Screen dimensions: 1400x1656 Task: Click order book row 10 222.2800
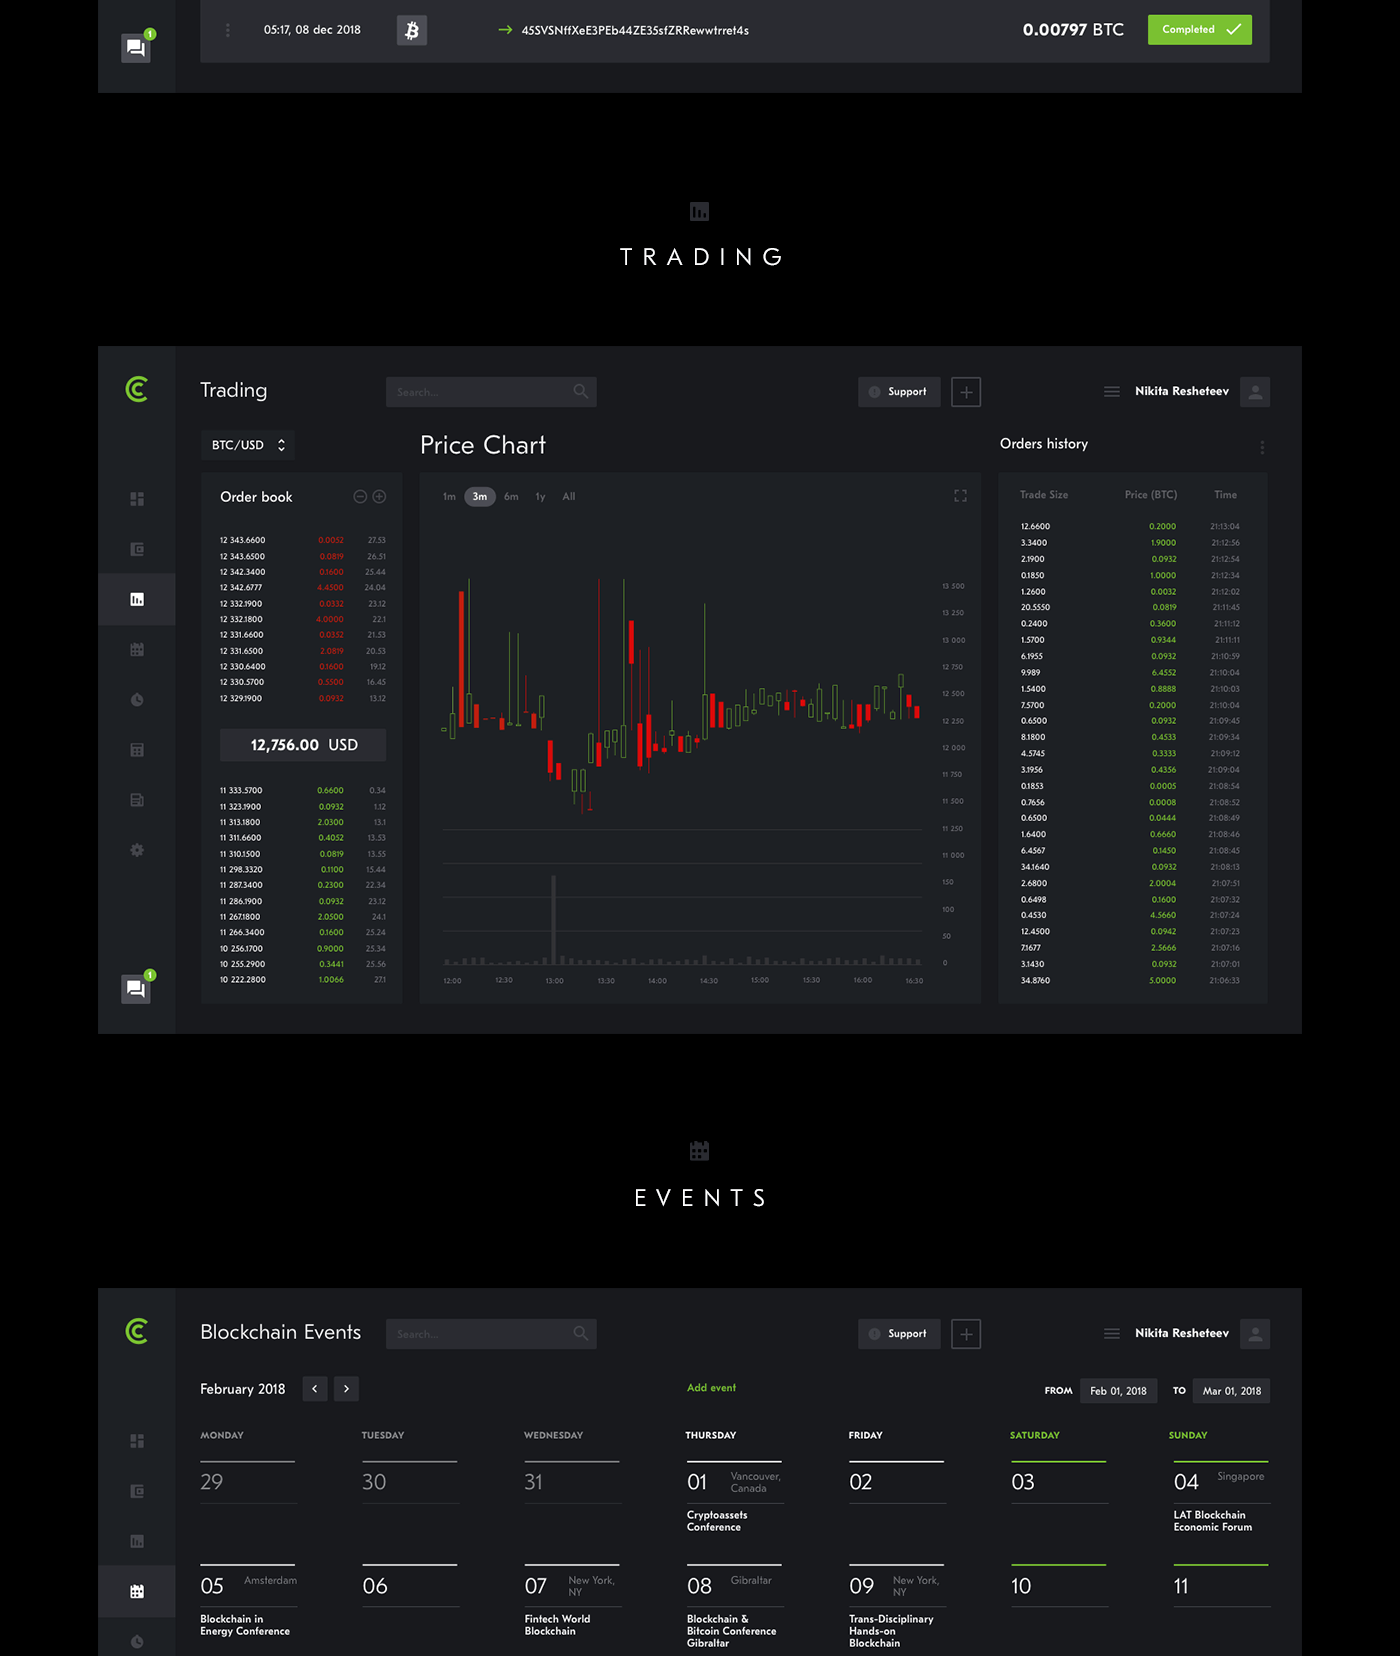coord(303,980)
